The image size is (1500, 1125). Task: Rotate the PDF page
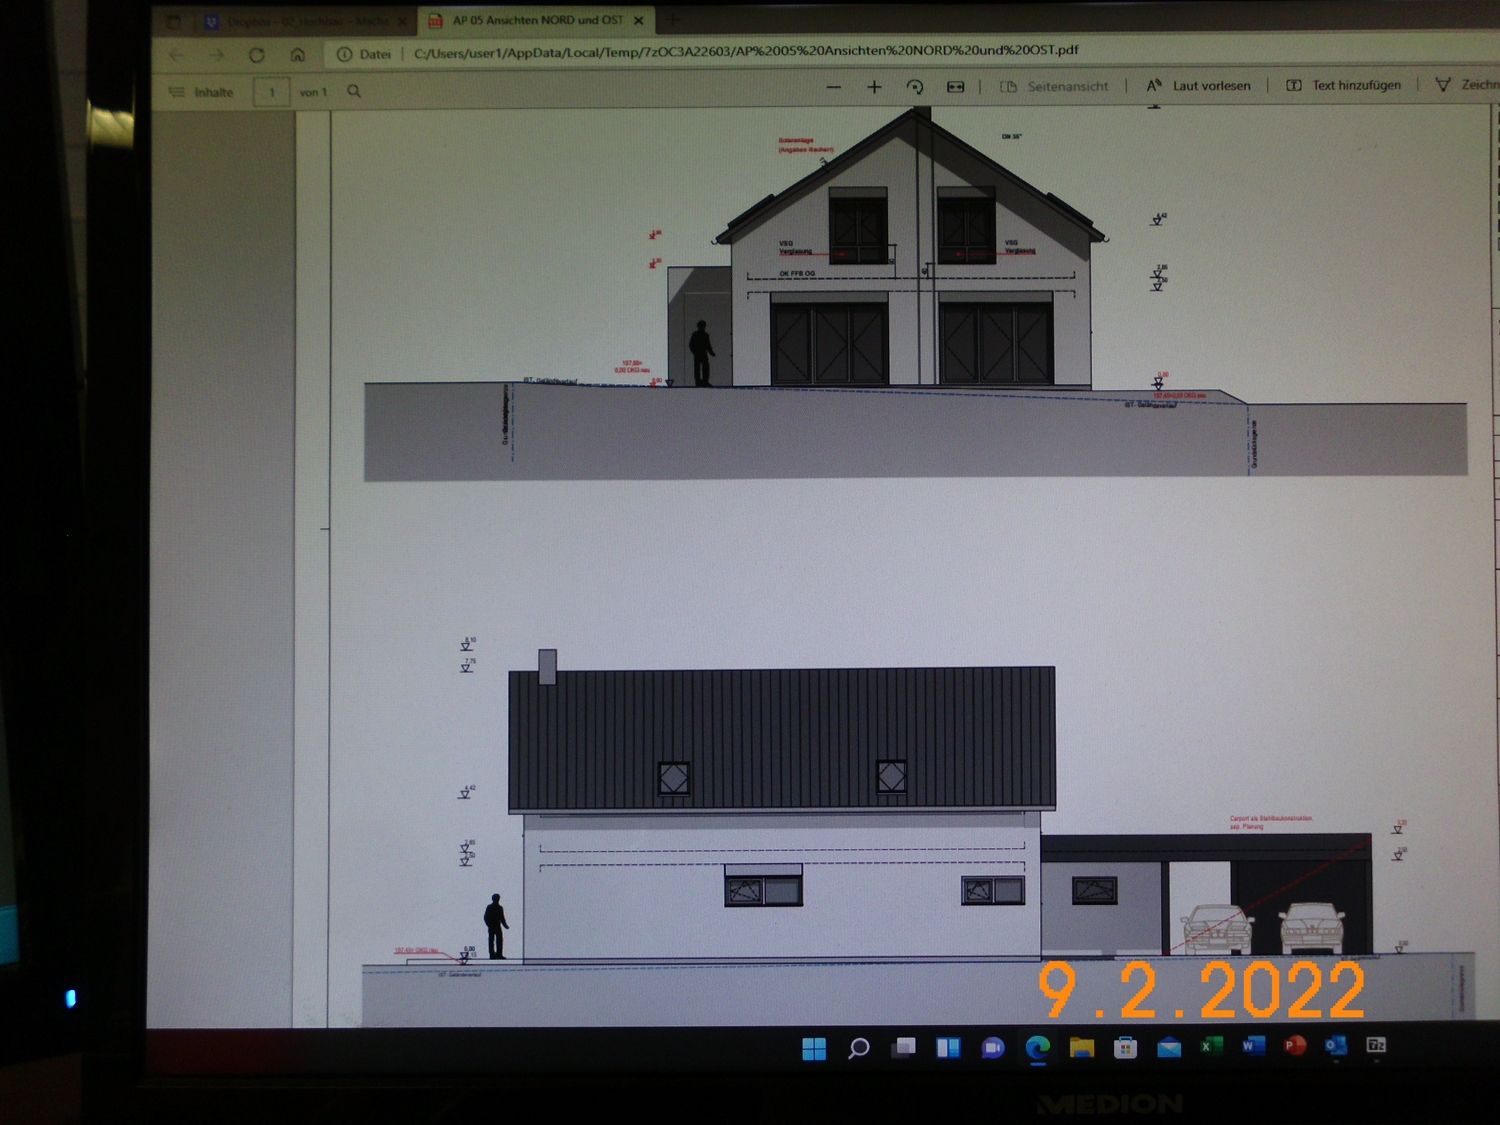click(x=915, y=88)
